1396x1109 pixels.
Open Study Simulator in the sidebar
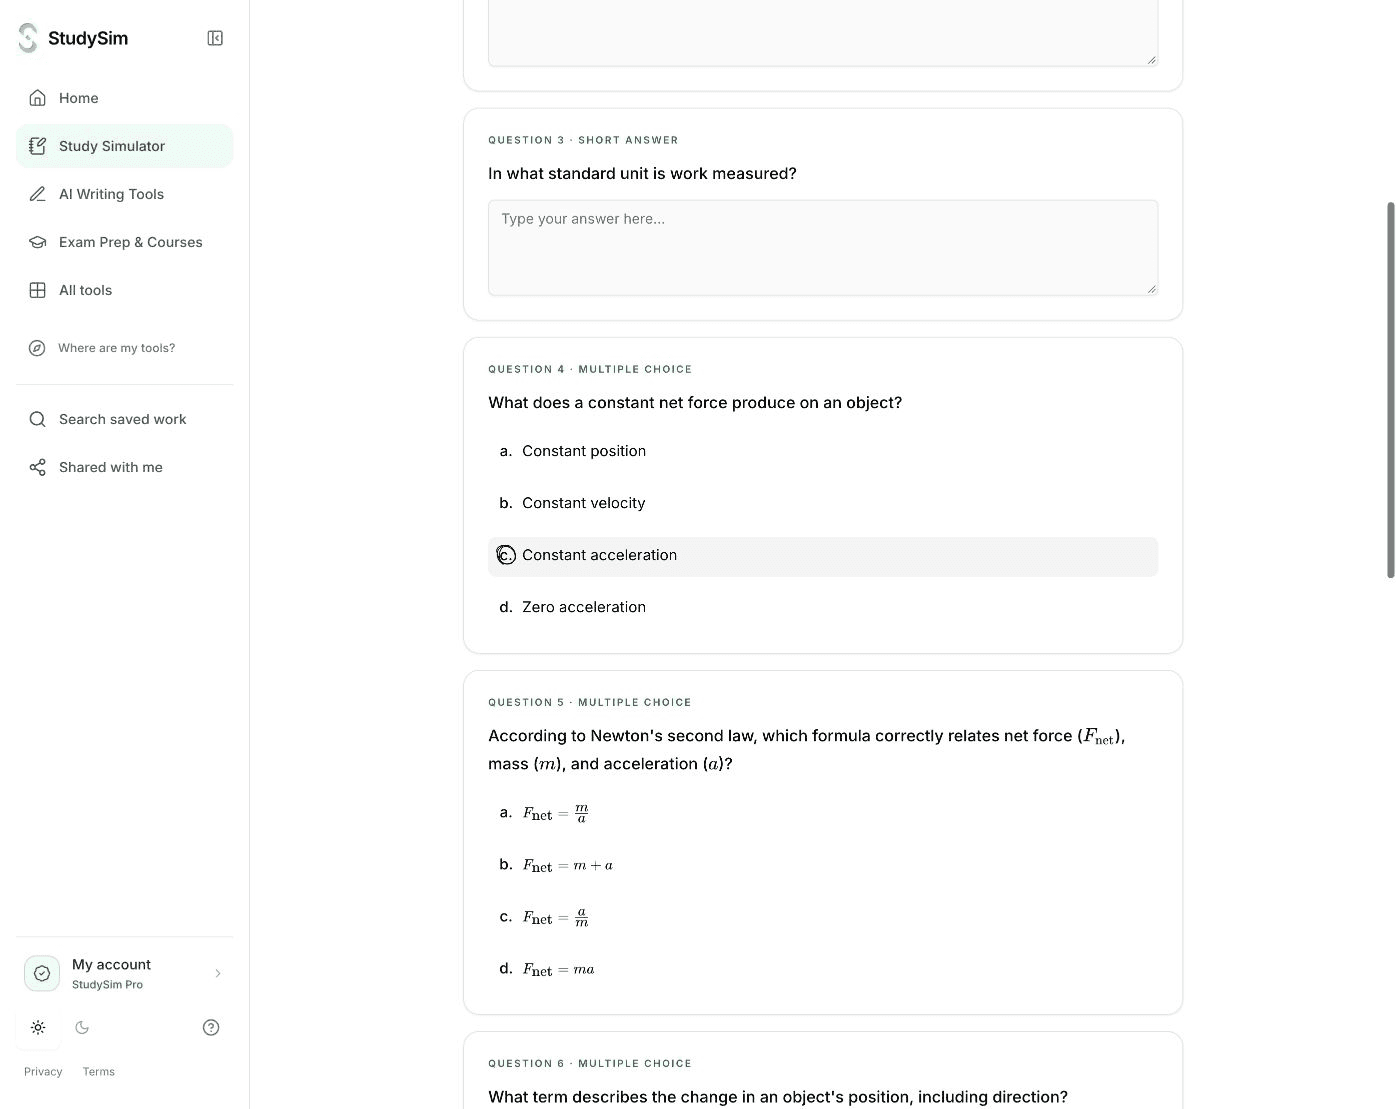pos(125,146)
